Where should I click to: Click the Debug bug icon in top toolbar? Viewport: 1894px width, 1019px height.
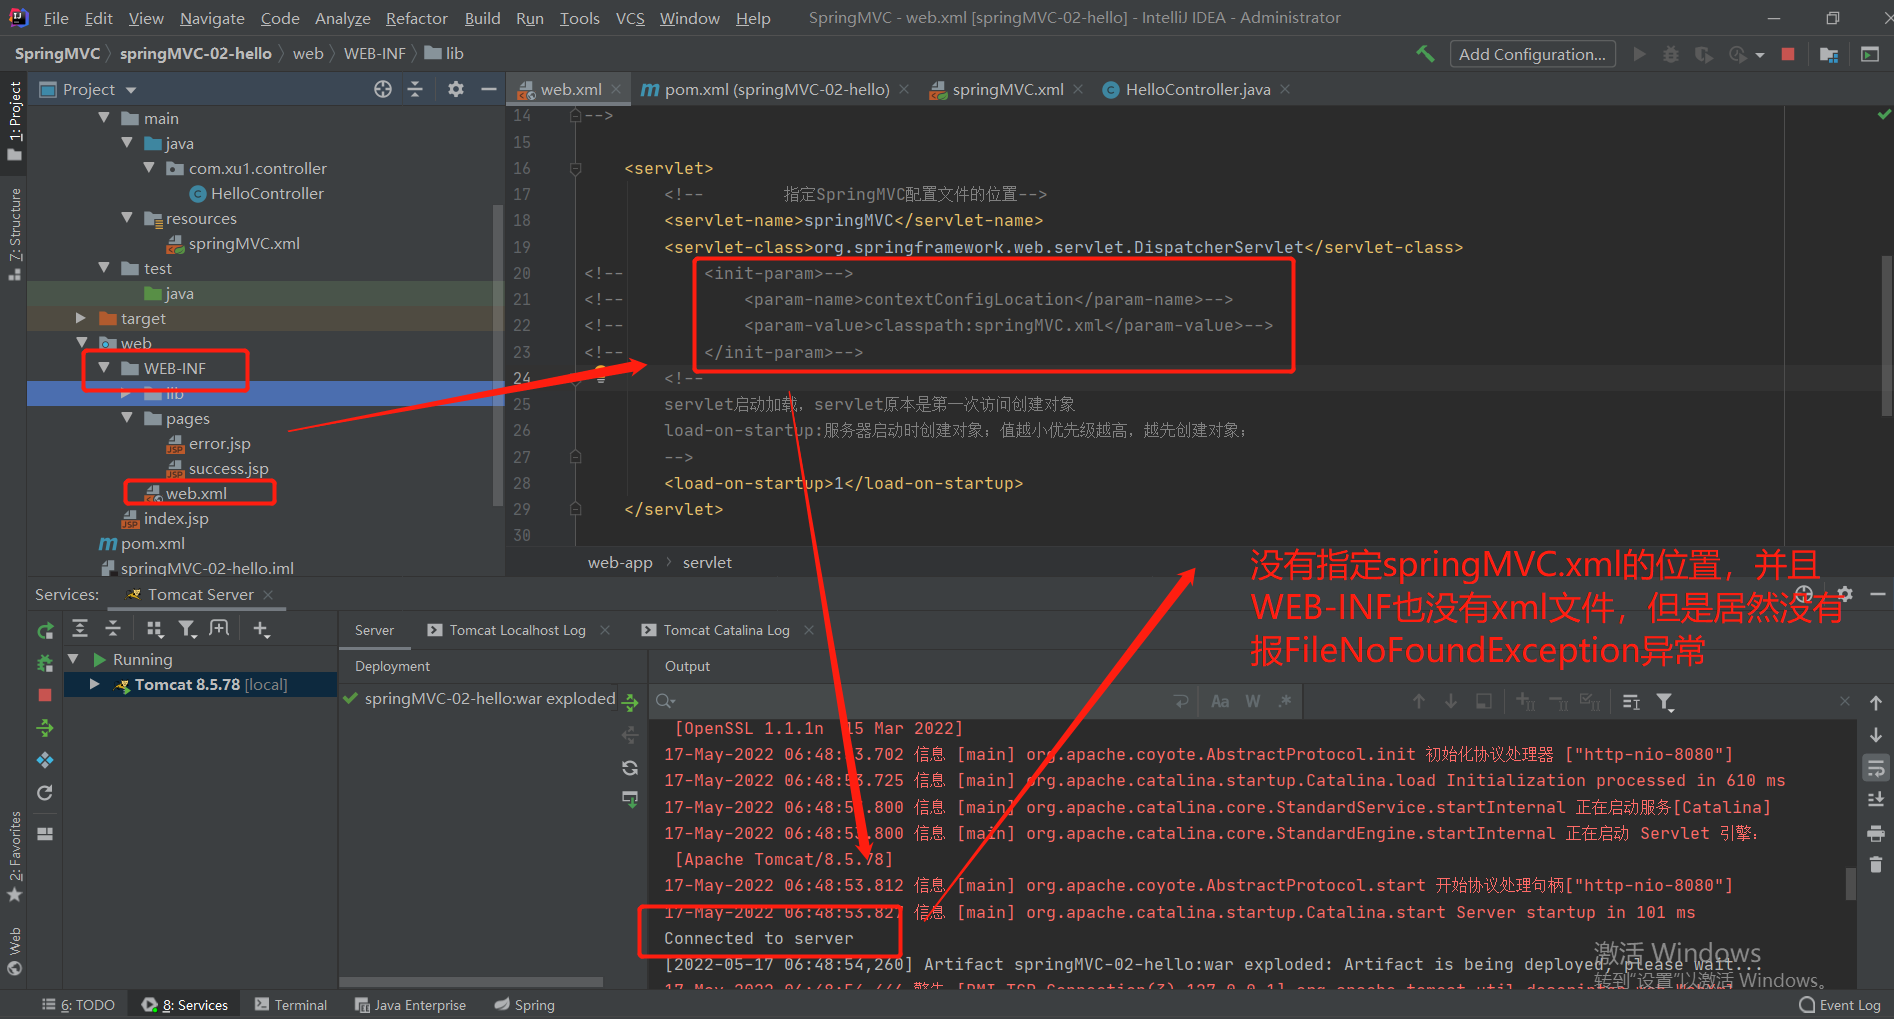click(1670, 54)
